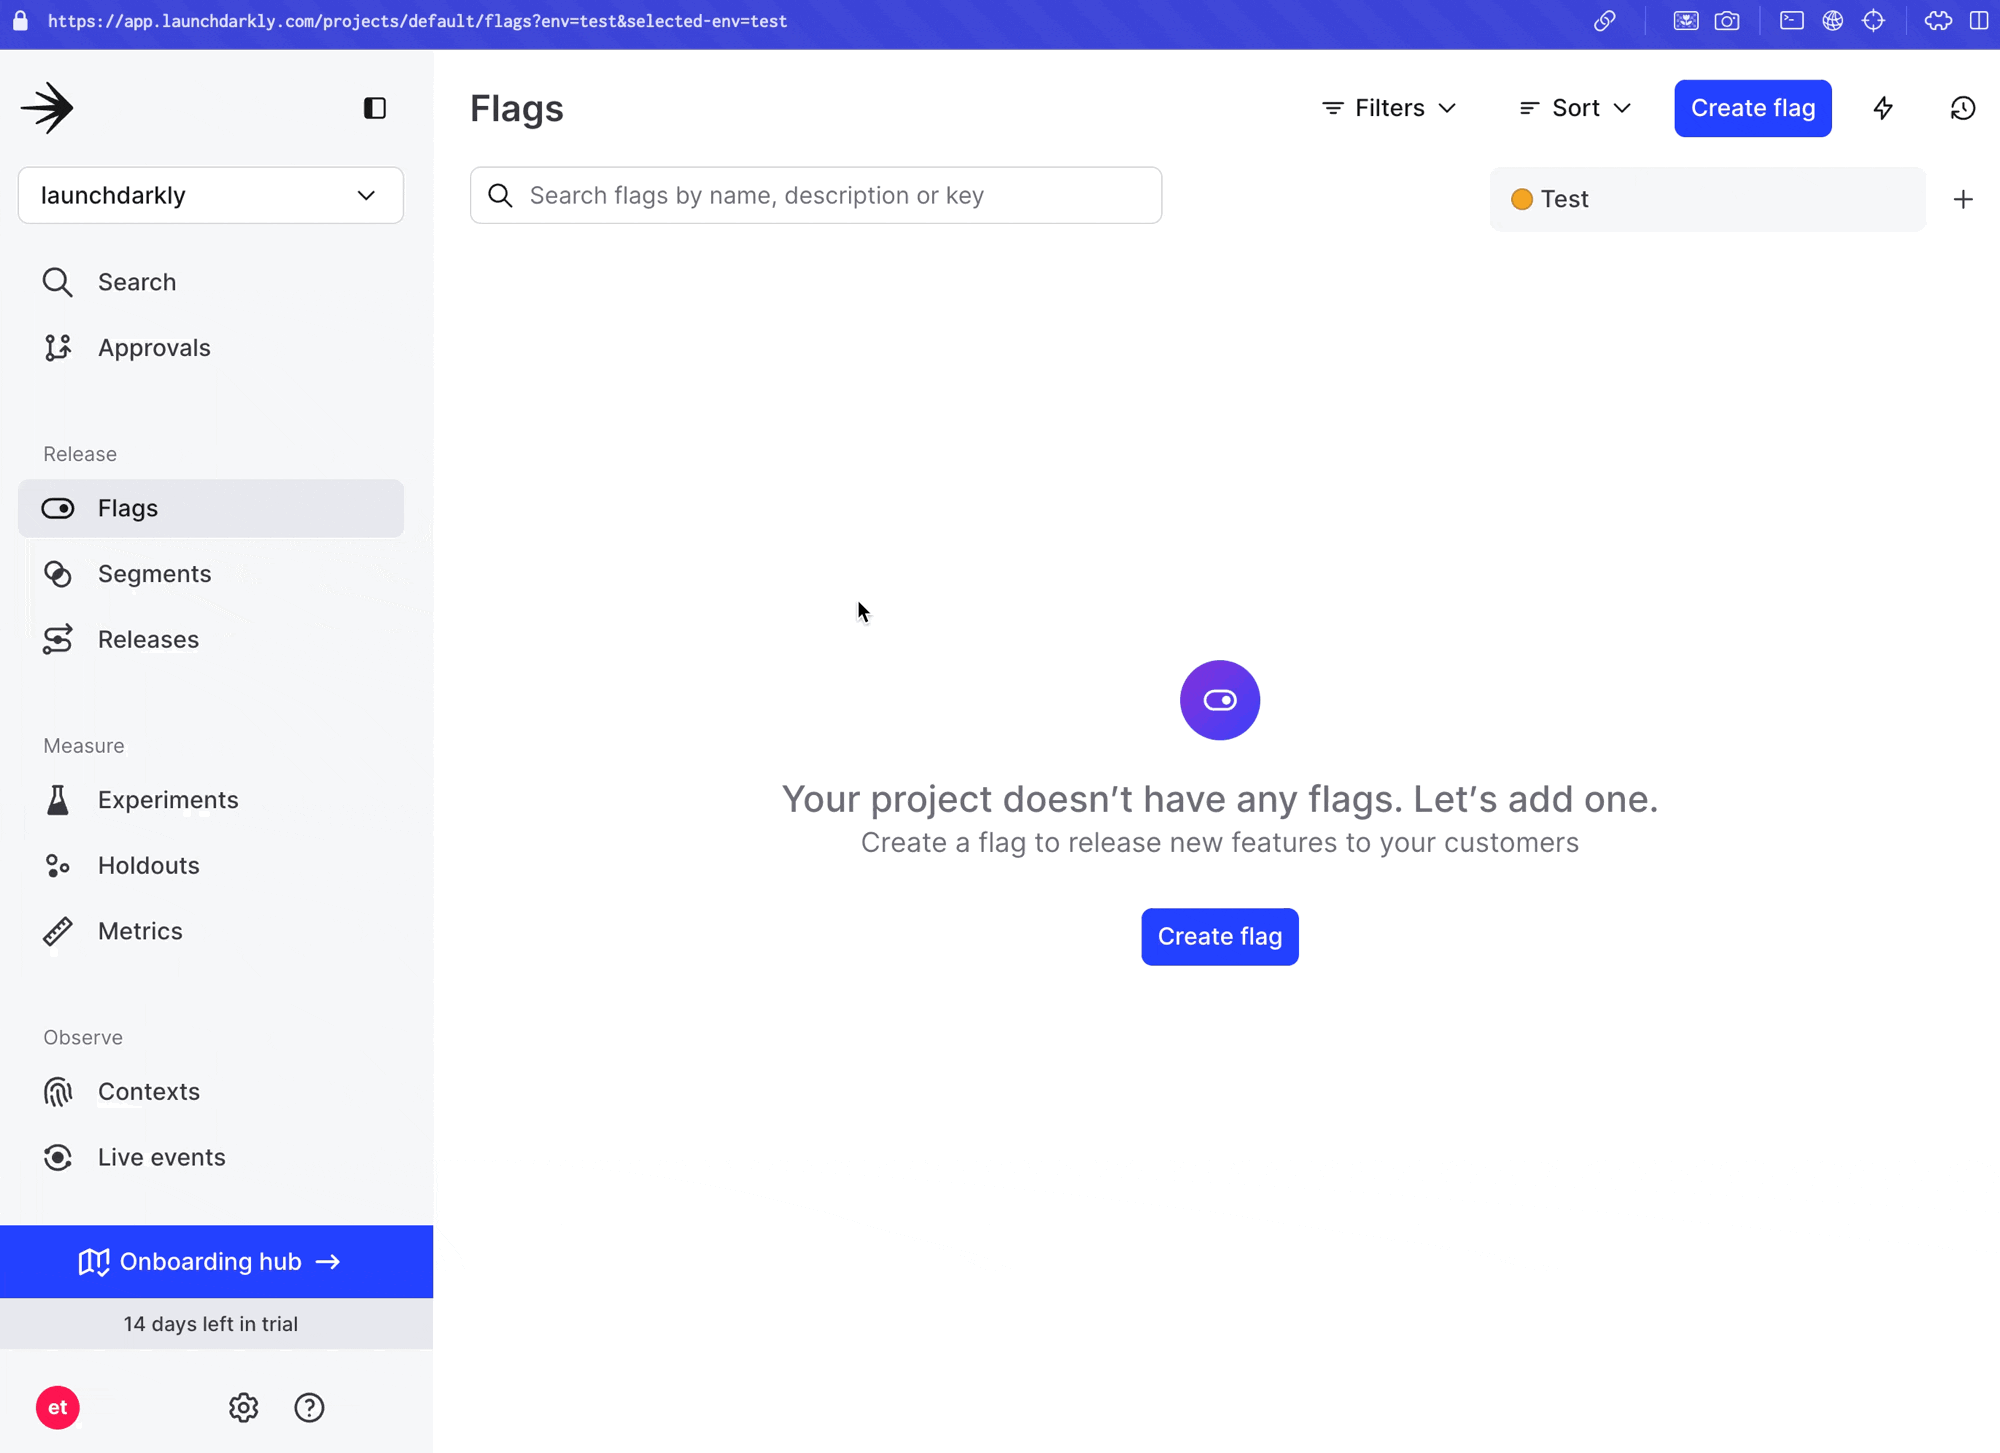Open Contexts under Observe

pyautogui.click(x=211, y=1091)
